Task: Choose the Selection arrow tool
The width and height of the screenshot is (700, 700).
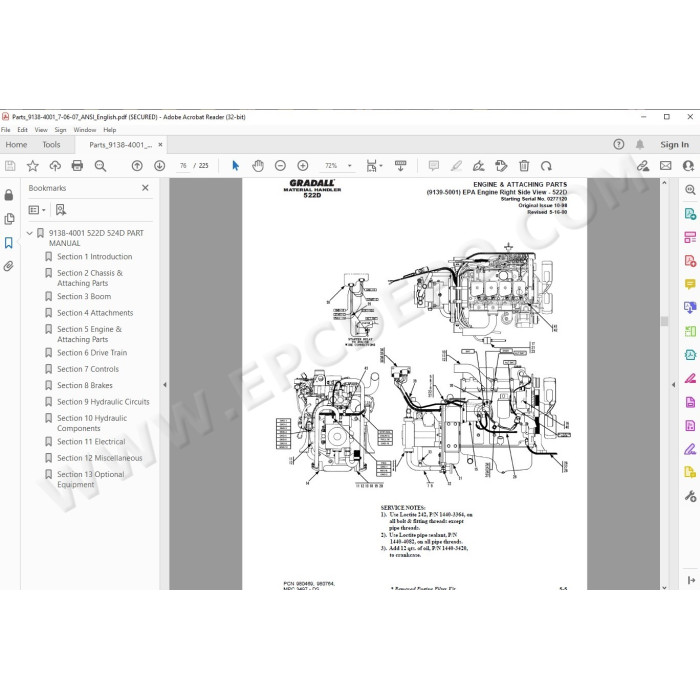Action: pos(235,166)
